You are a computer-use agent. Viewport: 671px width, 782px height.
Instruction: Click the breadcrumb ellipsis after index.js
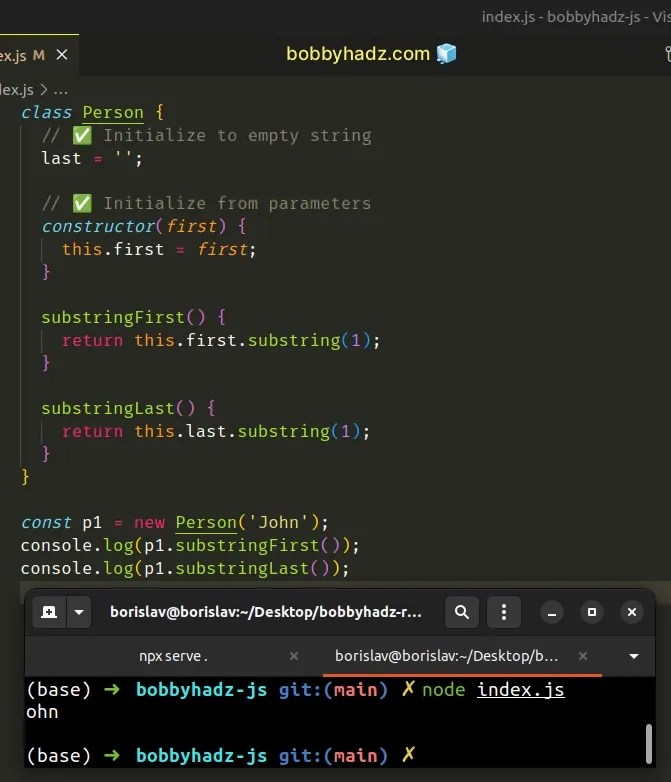tap(60, 90)
